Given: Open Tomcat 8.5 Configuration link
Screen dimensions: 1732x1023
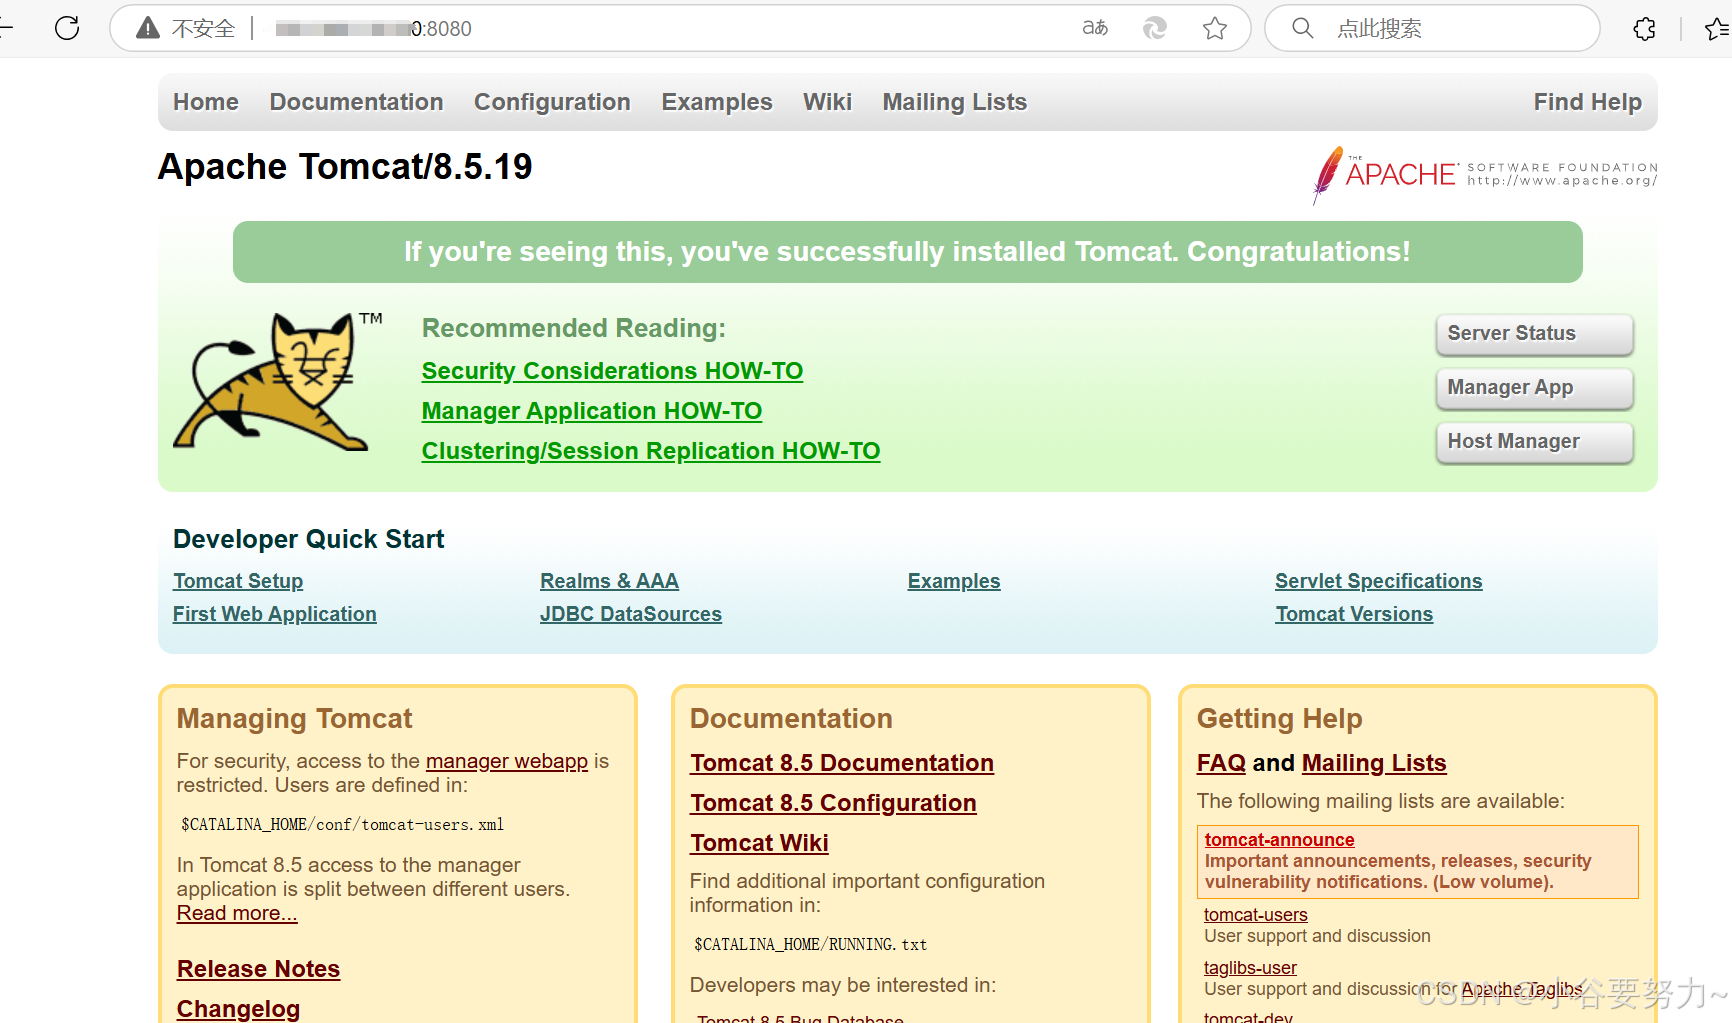Looking at the screenshot, I should (833, 803).
